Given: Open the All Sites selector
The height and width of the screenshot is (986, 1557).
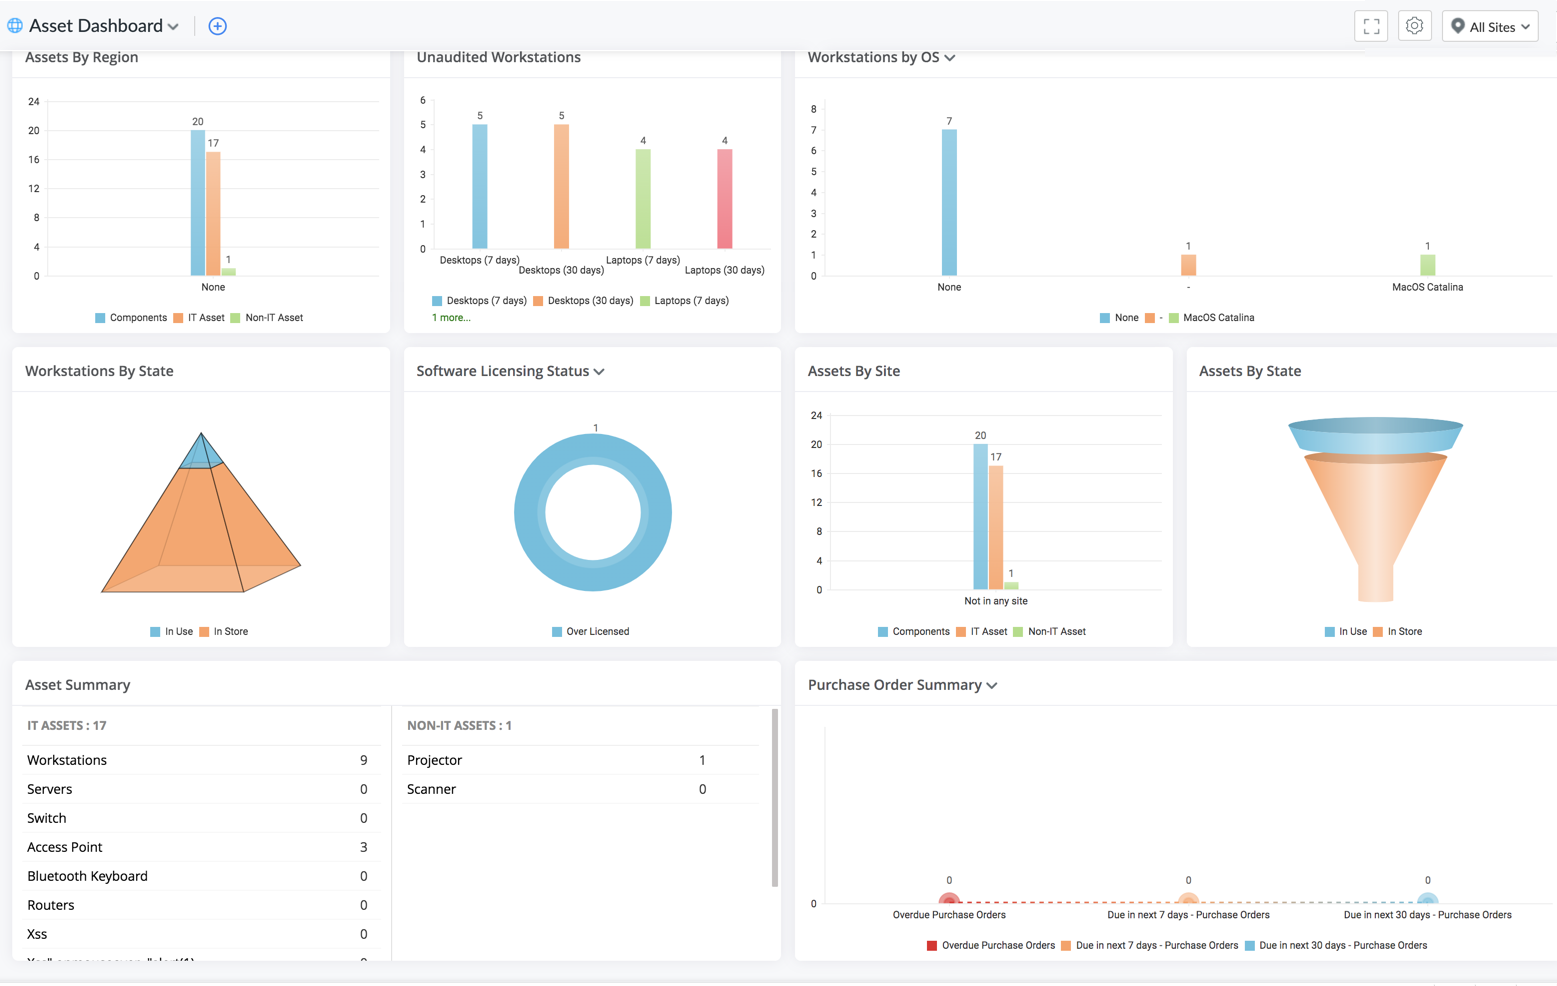Looking at the screenshot, I should click(1490, 26).
